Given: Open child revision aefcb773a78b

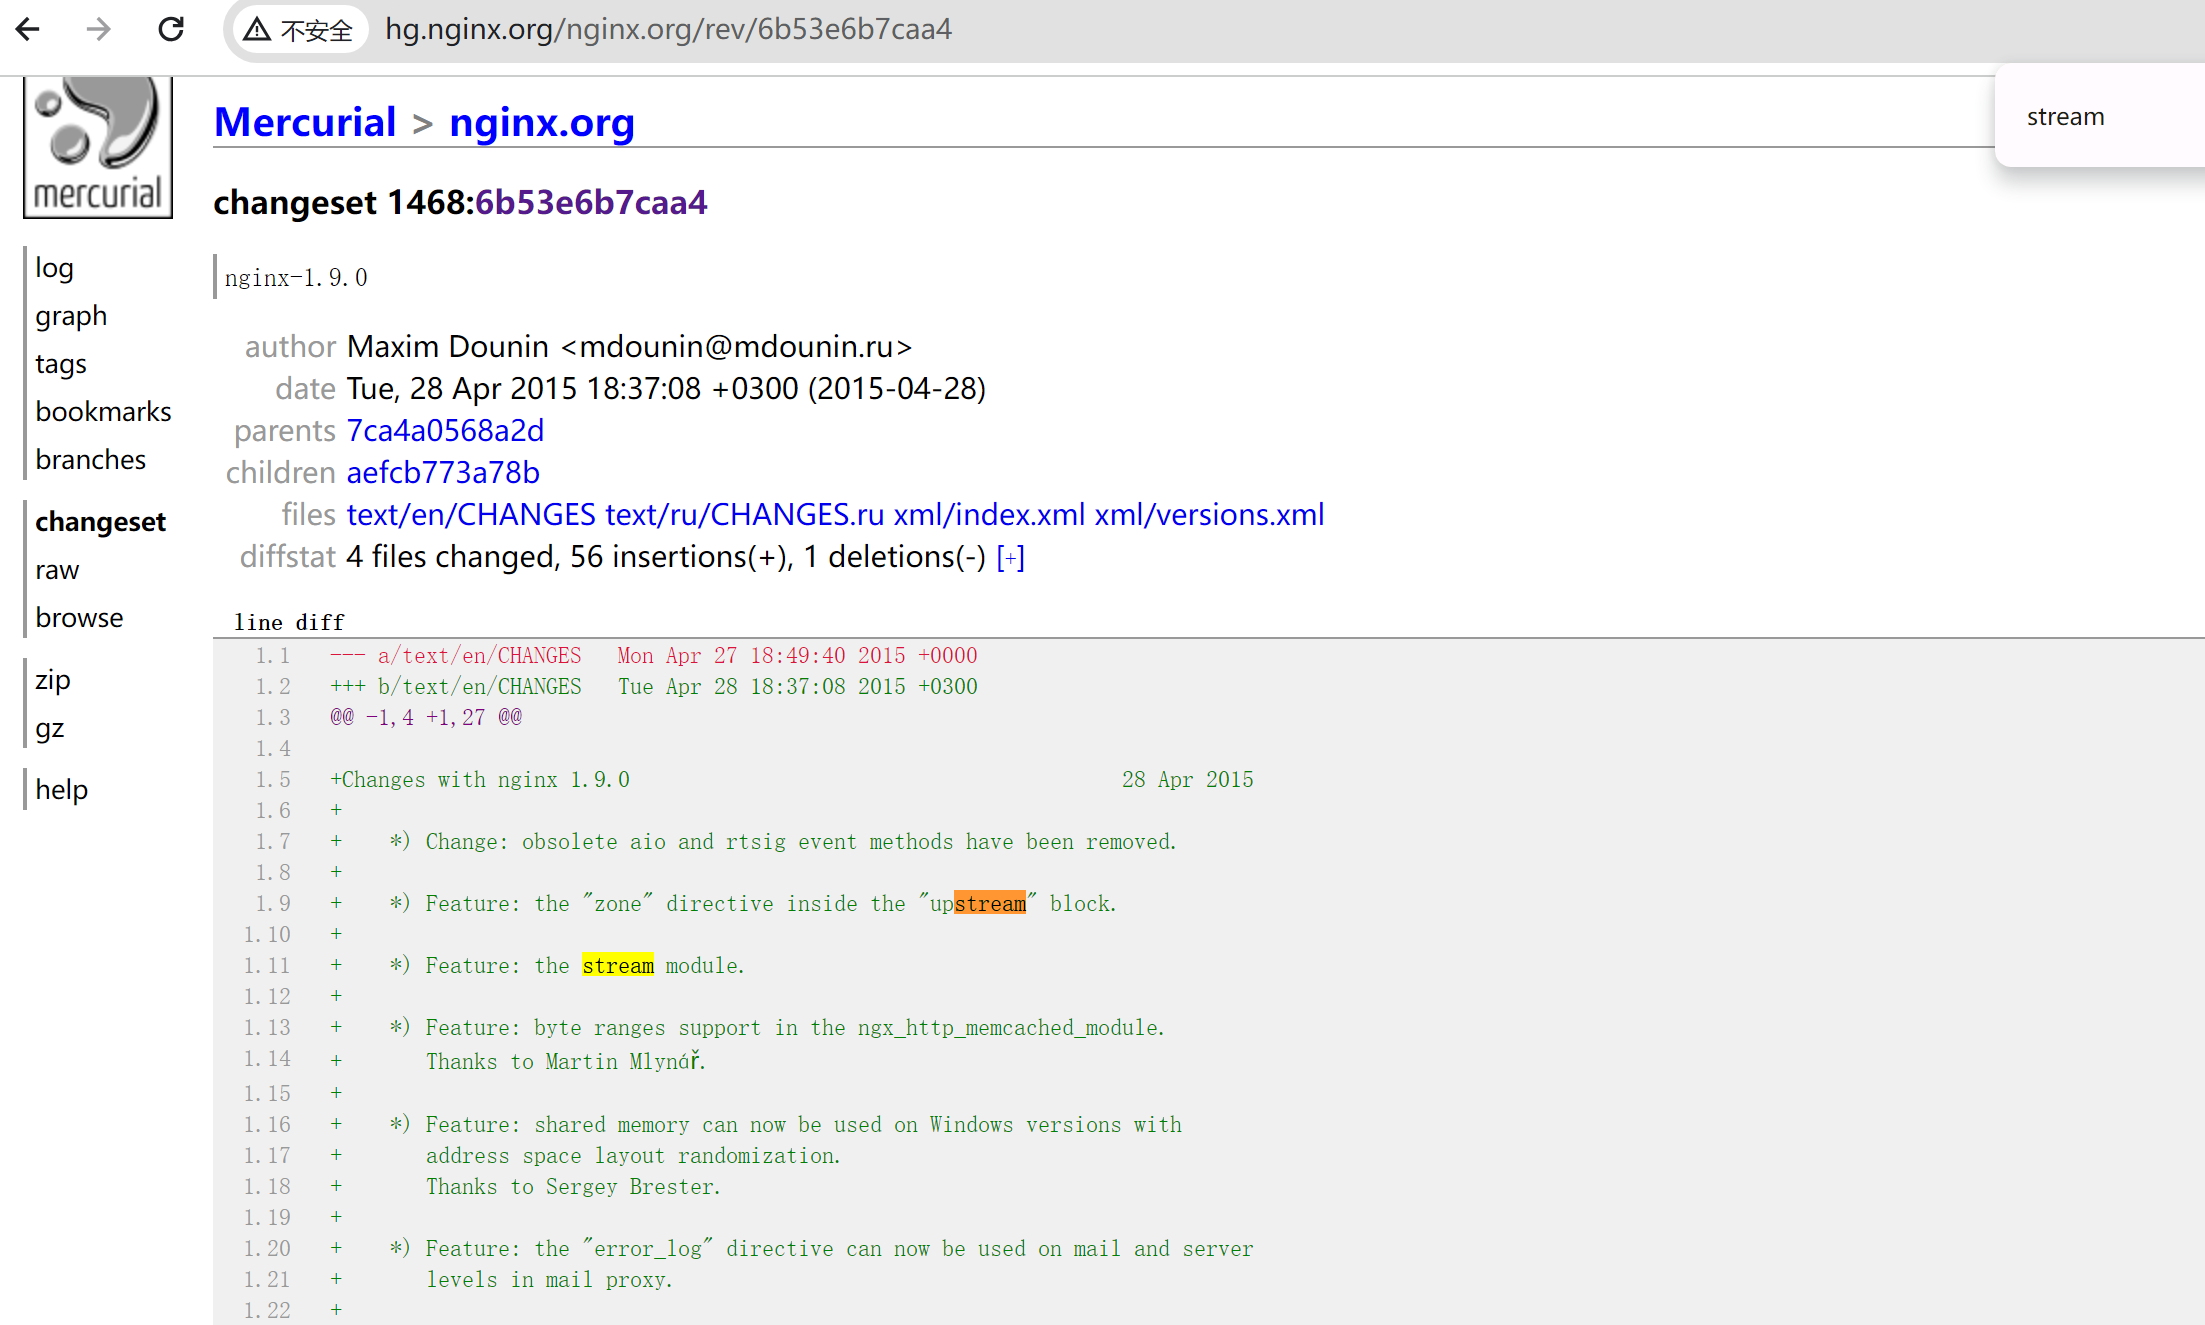Looking at the screenshot, I should [443, 472].
